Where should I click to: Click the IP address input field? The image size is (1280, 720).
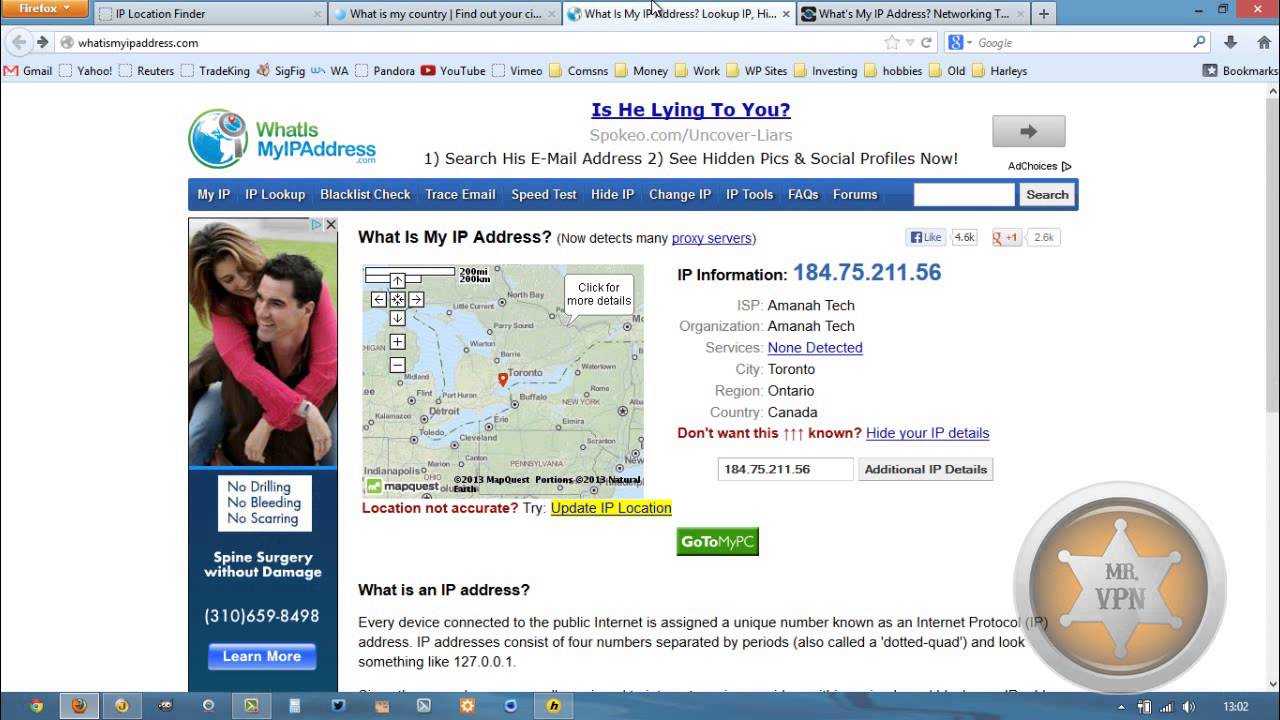pyautogui.click(x=785, y=469)
